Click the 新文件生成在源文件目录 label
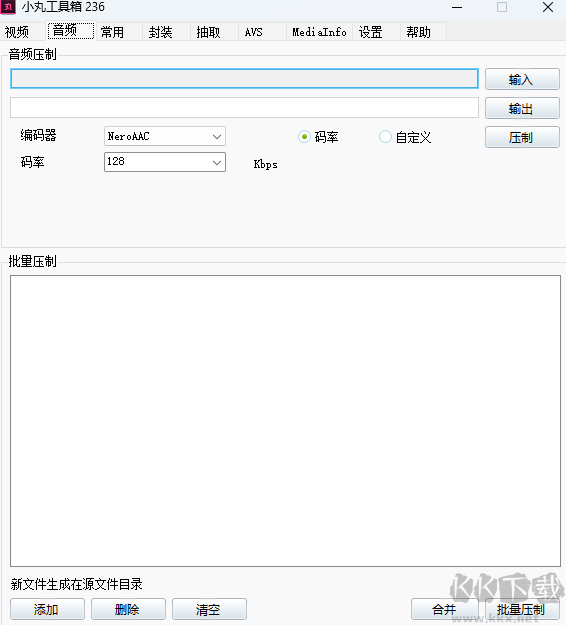This screenshot has height=625, width=566. click(77, 584)
